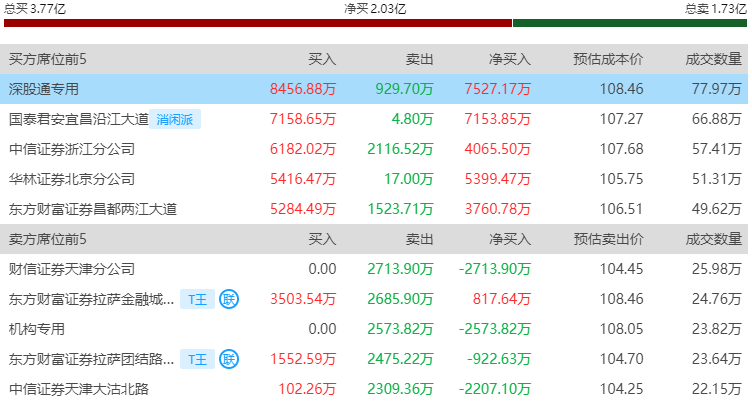Open 东方财富证券昌都两江大道 seat
The image size is (752, 405).
coord(93,209)
